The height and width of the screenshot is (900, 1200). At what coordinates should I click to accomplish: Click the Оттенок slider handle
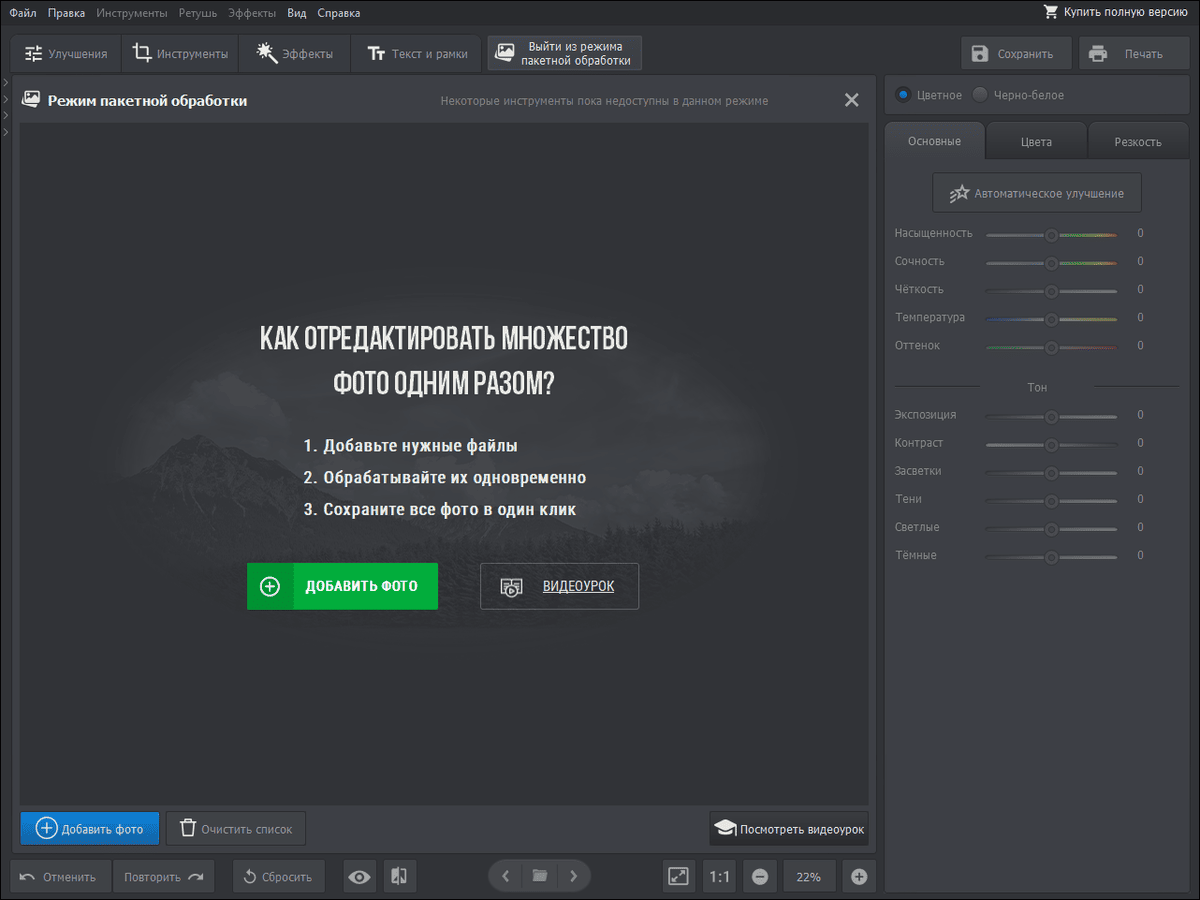click(1051, 347)
